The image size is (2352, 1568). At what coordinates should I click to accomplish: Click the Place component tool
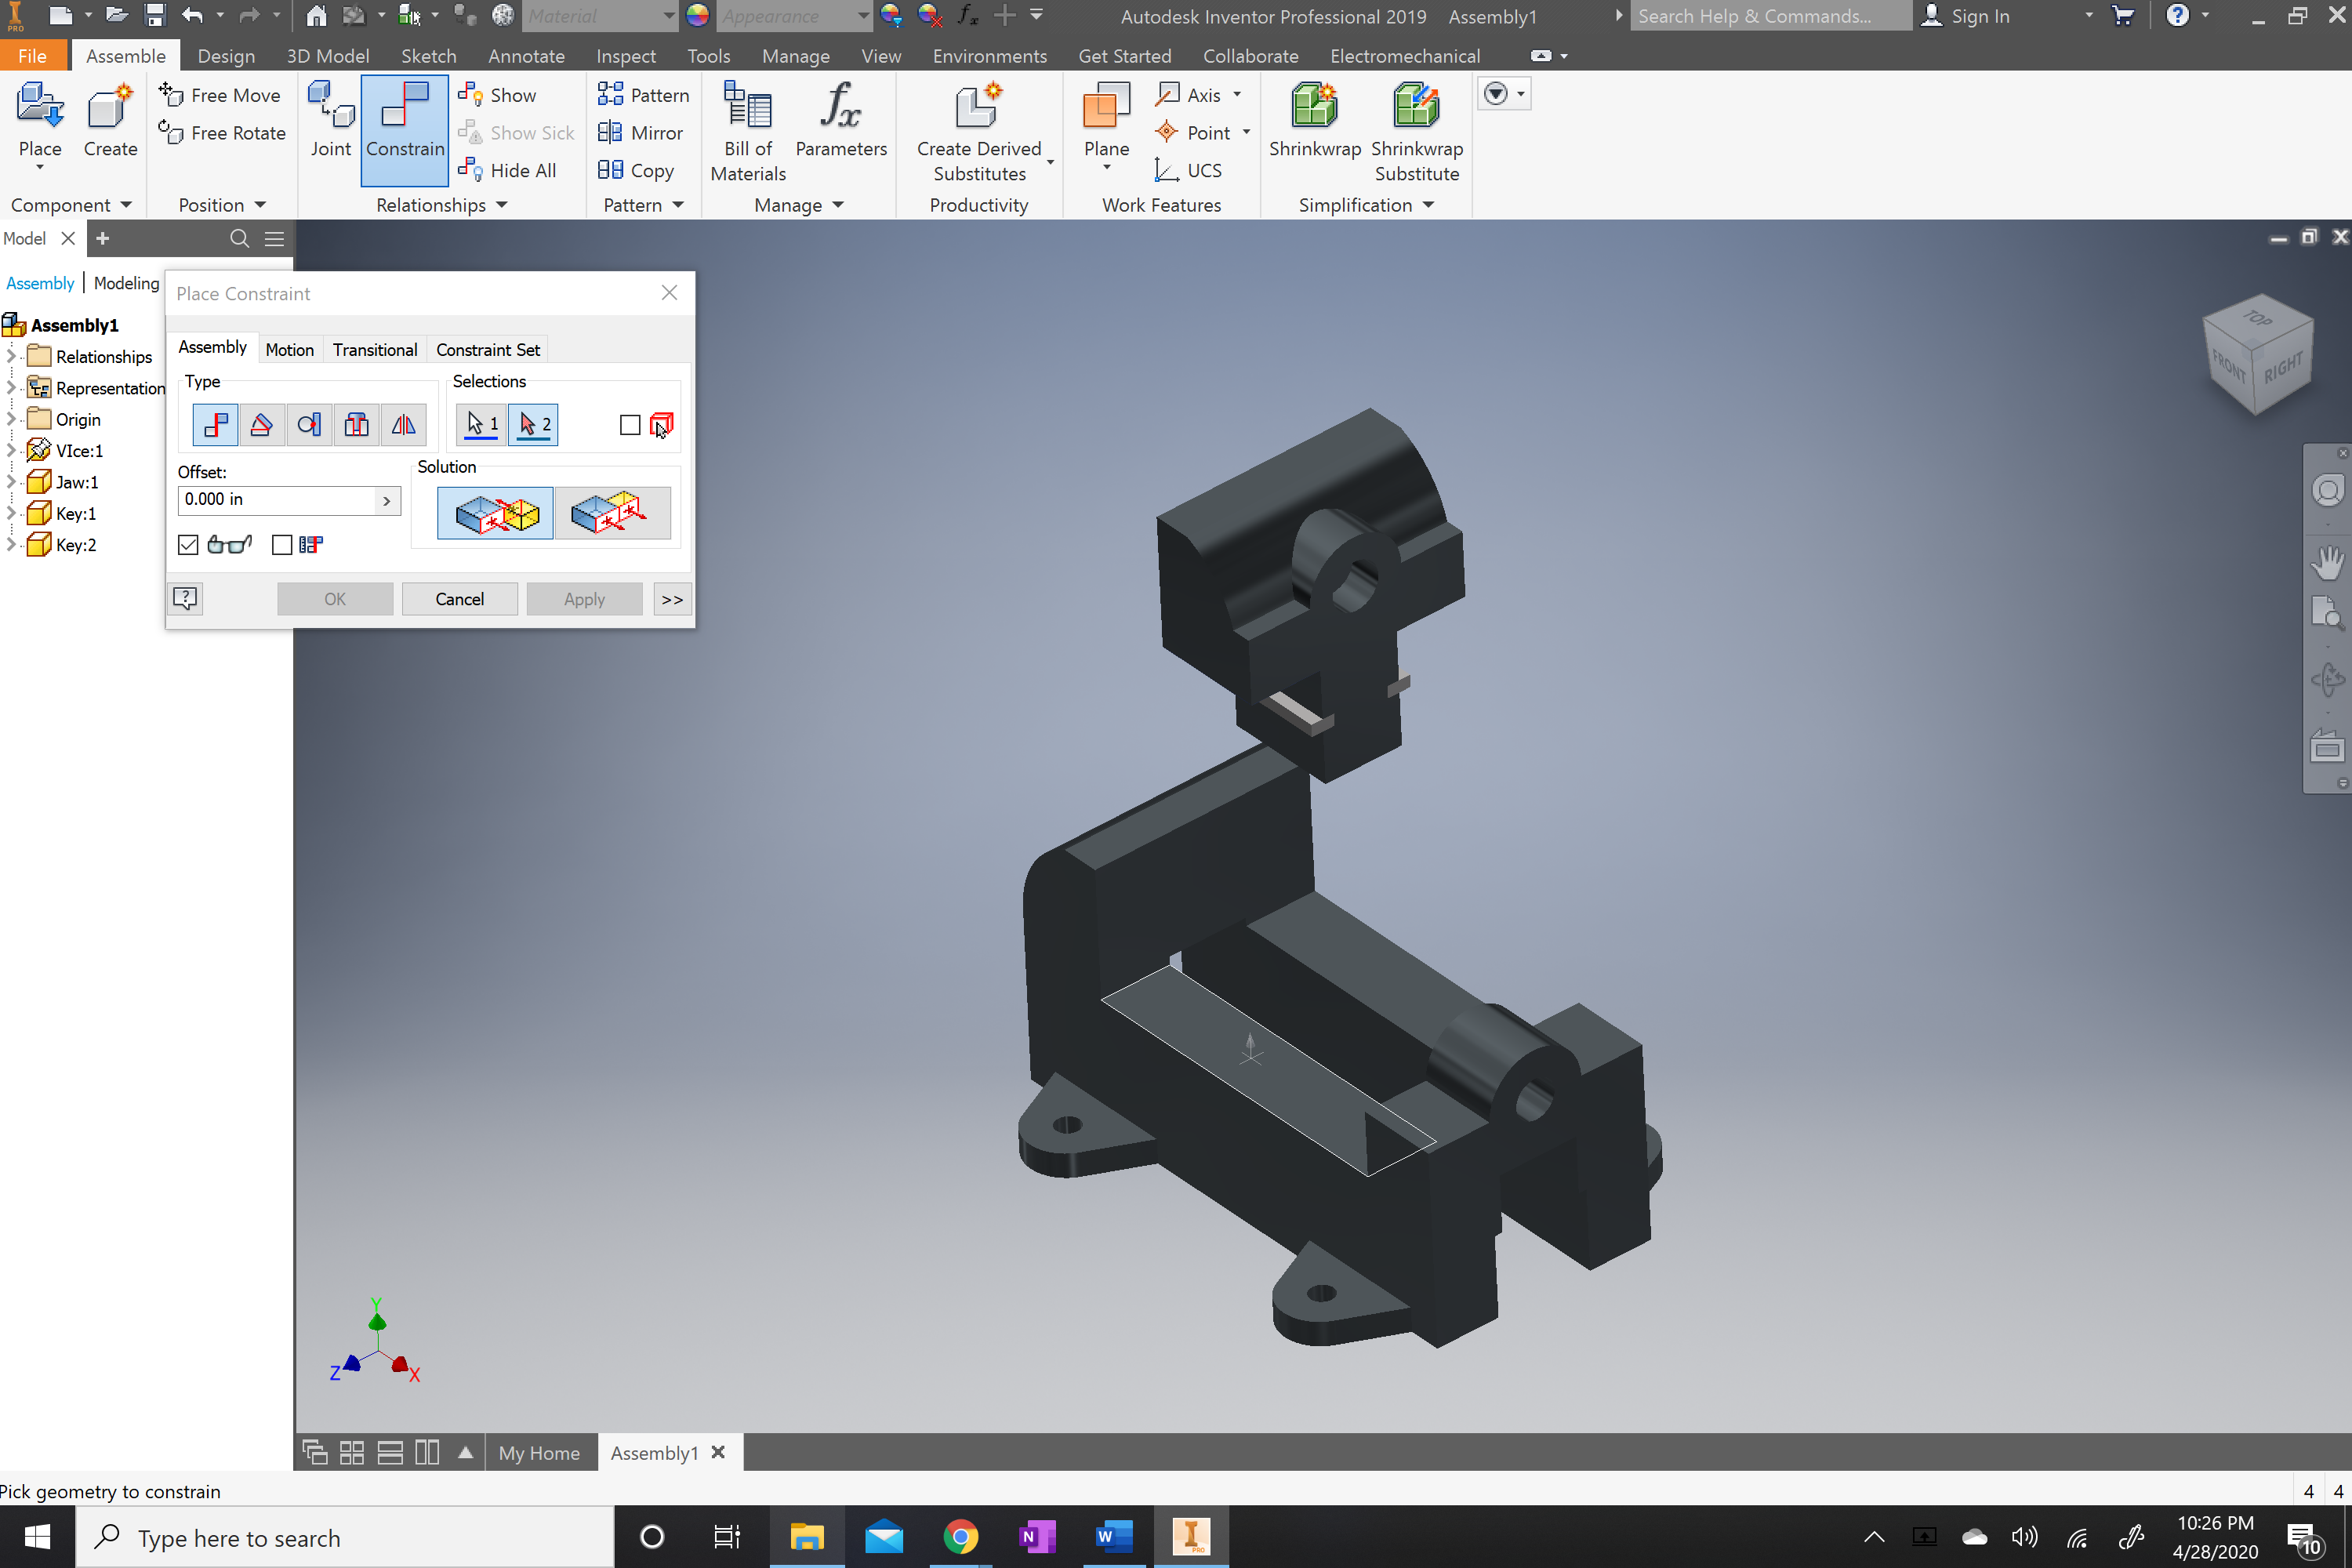click(x=40, y=121)
